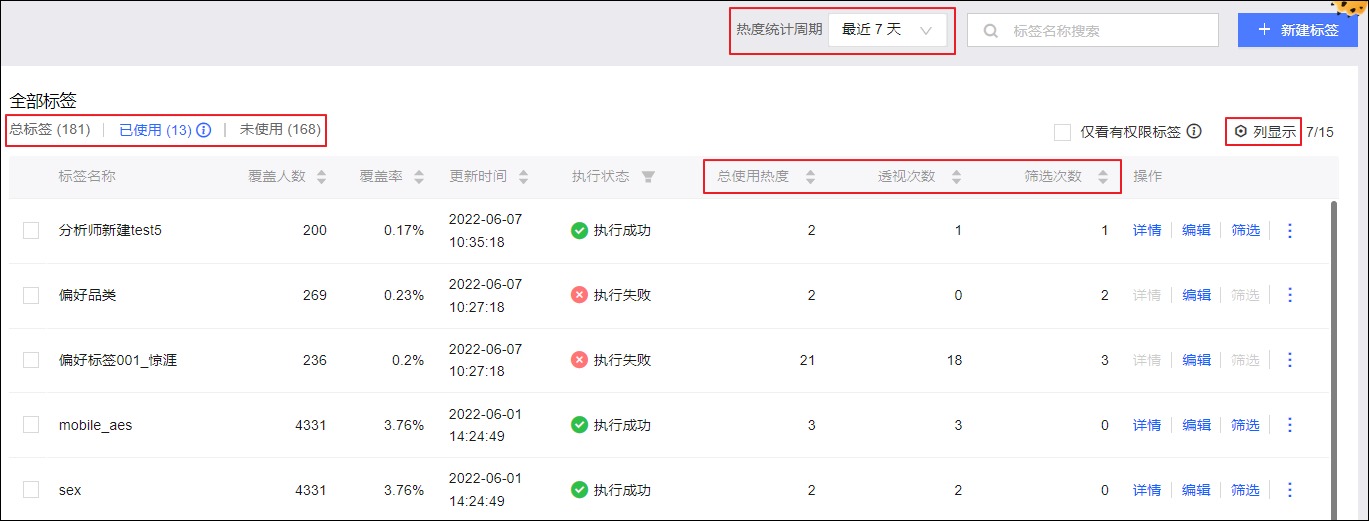Click the info icon beside 仅看有权限标签
Viewport: 1369px width, 521px height.
click(1194, 131)
